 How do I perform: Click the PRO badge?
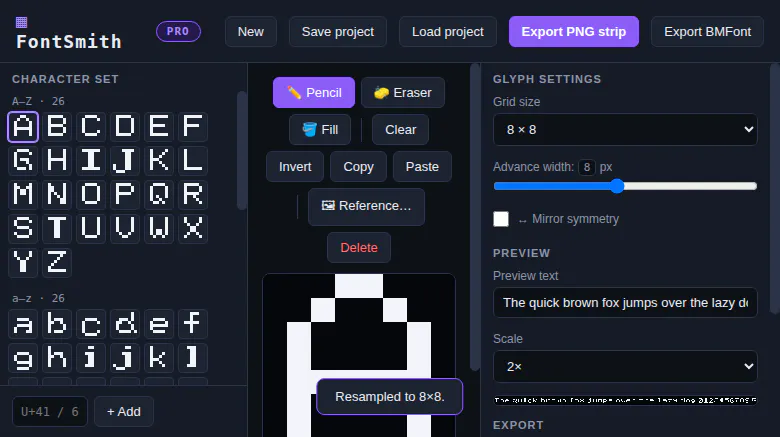coord(178,31)
